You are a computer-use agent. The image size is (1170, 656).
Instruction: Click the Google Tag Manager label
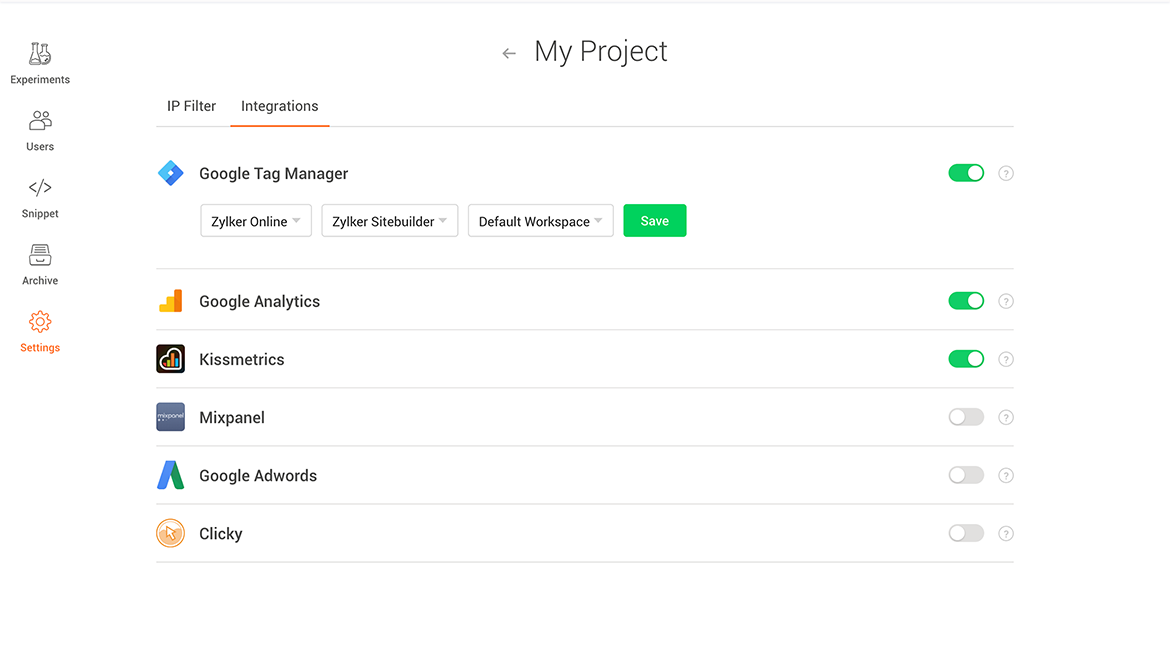click(x=274, y=173)
